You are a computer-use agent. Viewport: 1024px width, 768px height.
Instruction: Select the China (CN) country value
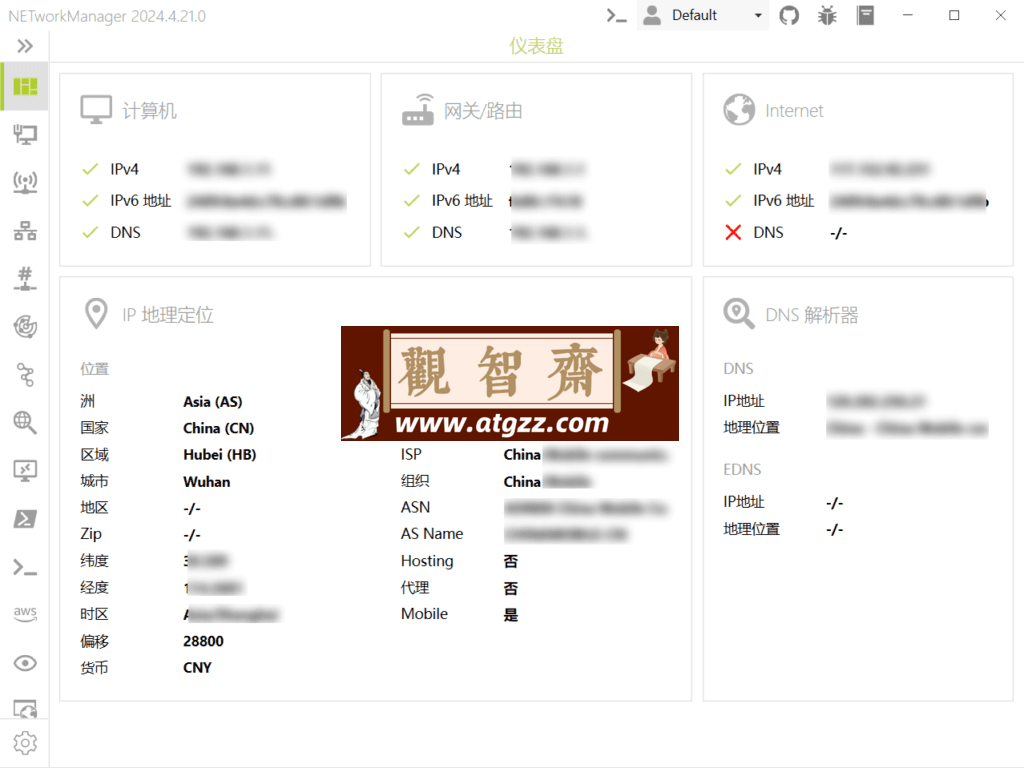point(219,428)
